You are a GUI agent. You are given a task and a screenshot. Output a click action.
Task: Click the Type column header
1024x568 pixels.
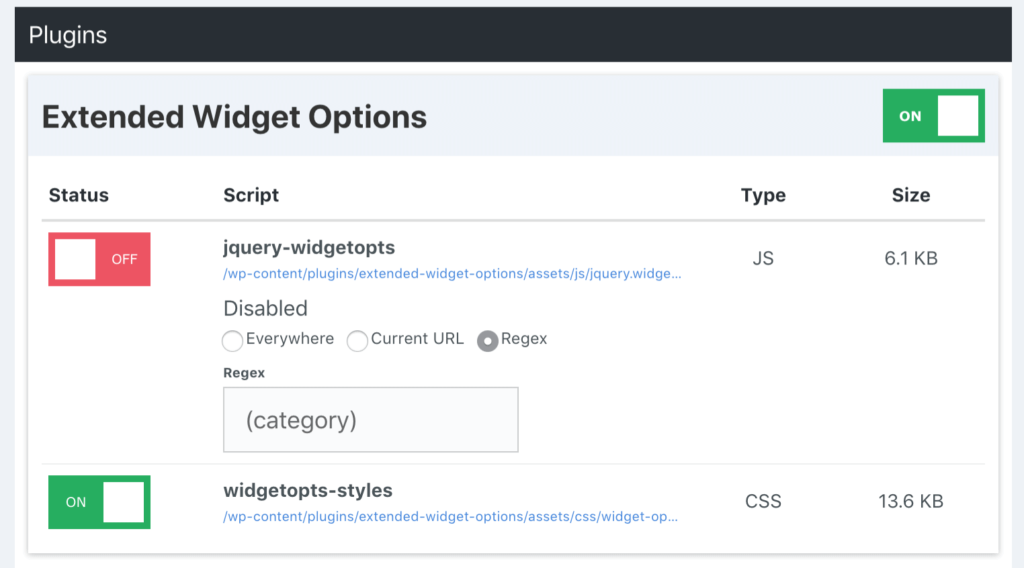(x=763, y=195)
